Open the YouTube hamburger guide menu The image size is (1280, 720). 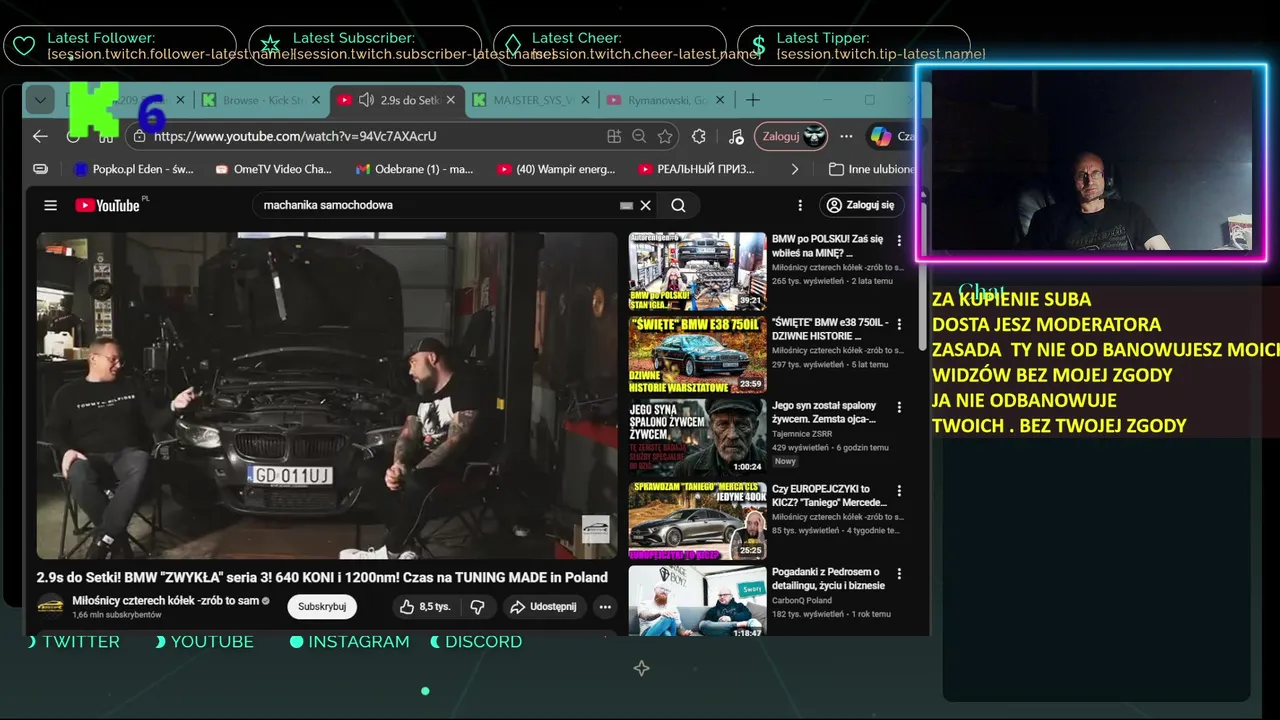[50, 205]
